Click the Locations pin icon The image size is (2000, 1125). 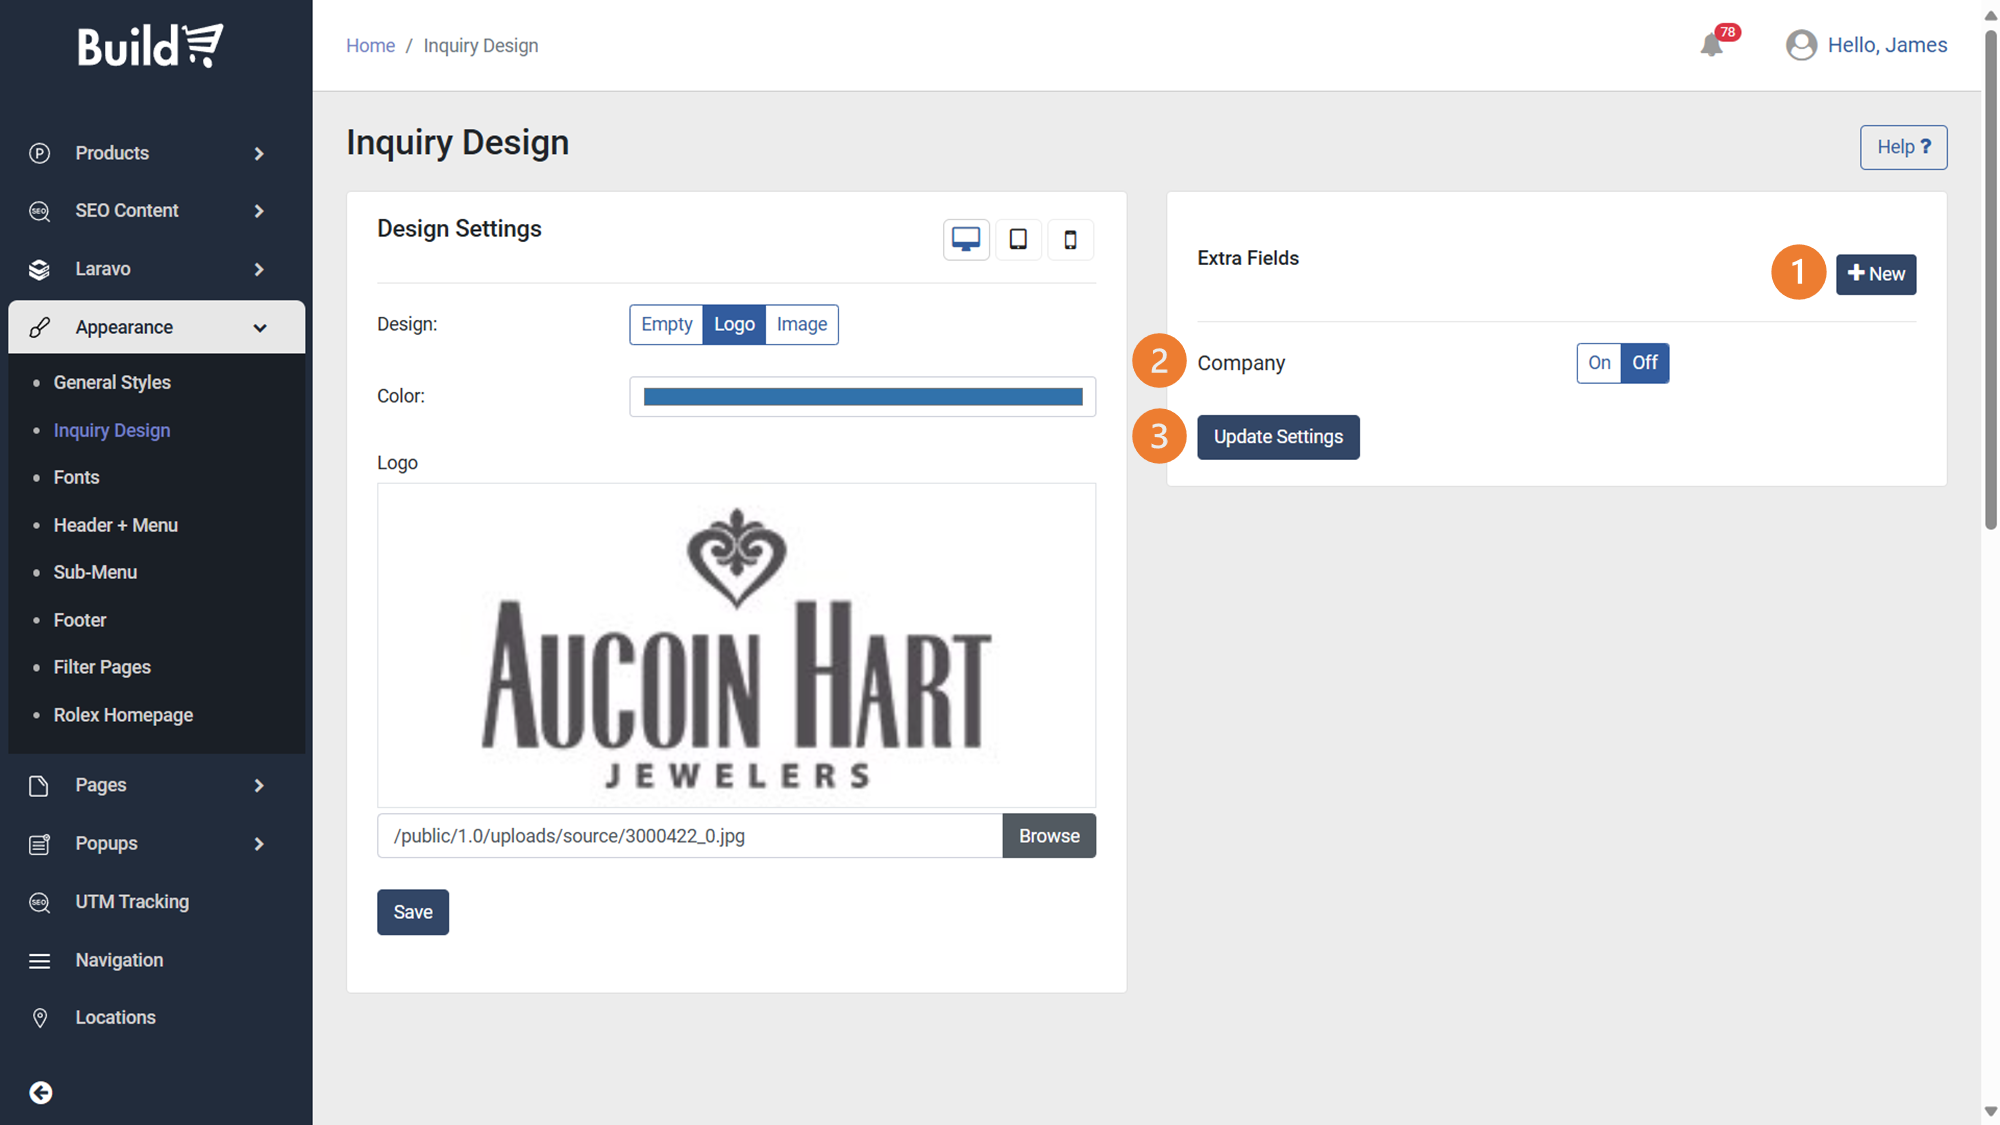[40, 1018]
